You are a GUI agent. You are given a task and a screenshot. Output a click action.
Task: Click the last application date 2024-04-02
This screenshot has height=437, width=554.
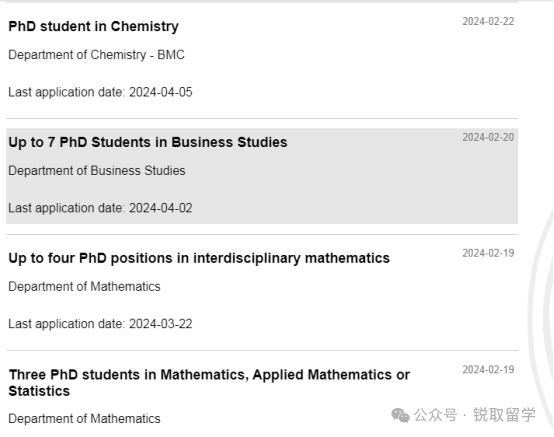click(100, 208)
